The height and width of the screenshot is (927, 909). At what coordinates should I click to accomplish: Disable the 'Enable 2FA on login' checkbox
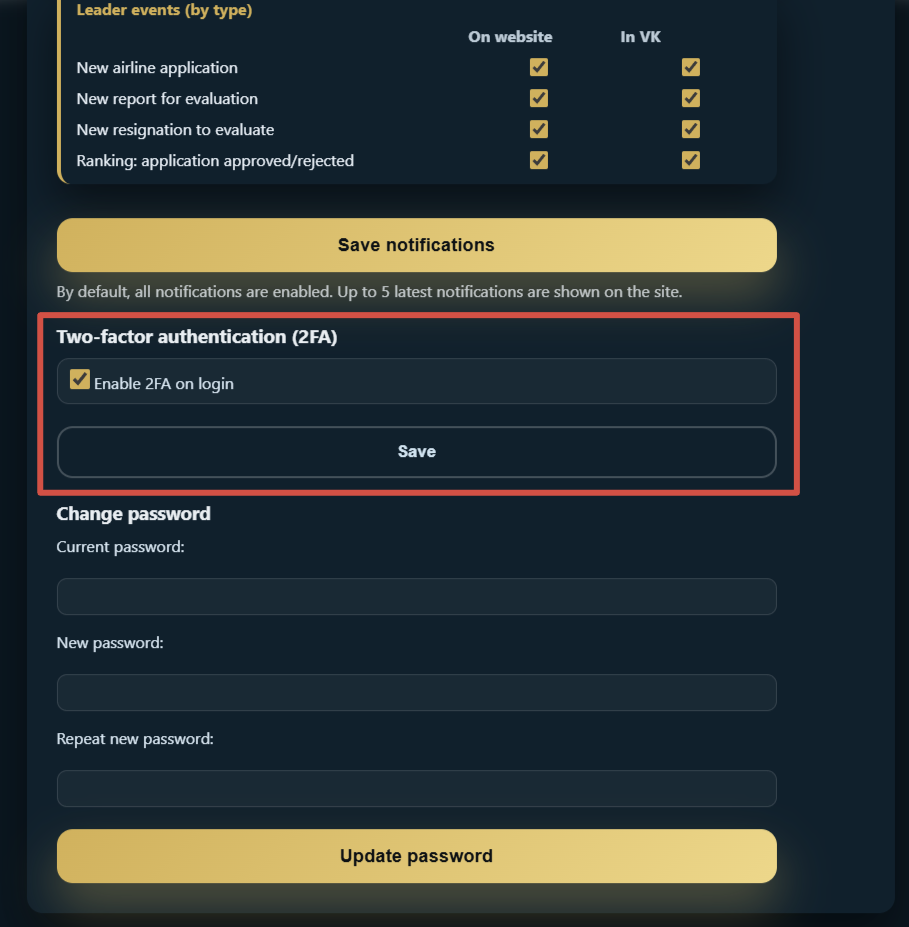point(79,379)
